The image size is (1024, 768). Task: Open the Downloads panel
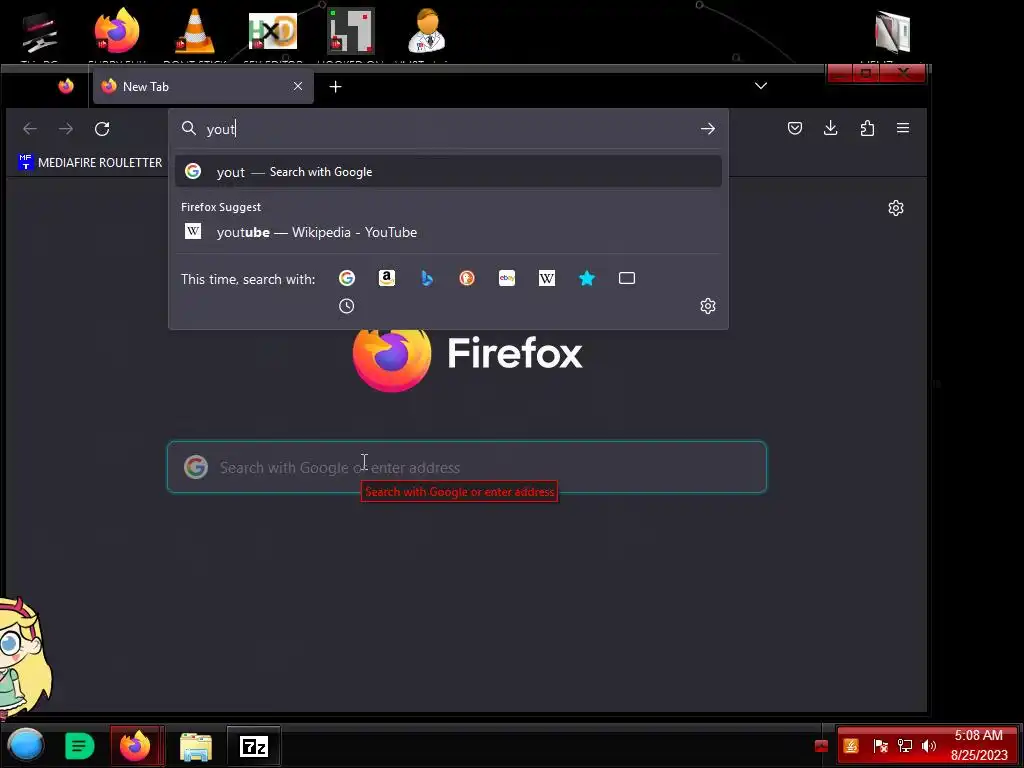831,128
